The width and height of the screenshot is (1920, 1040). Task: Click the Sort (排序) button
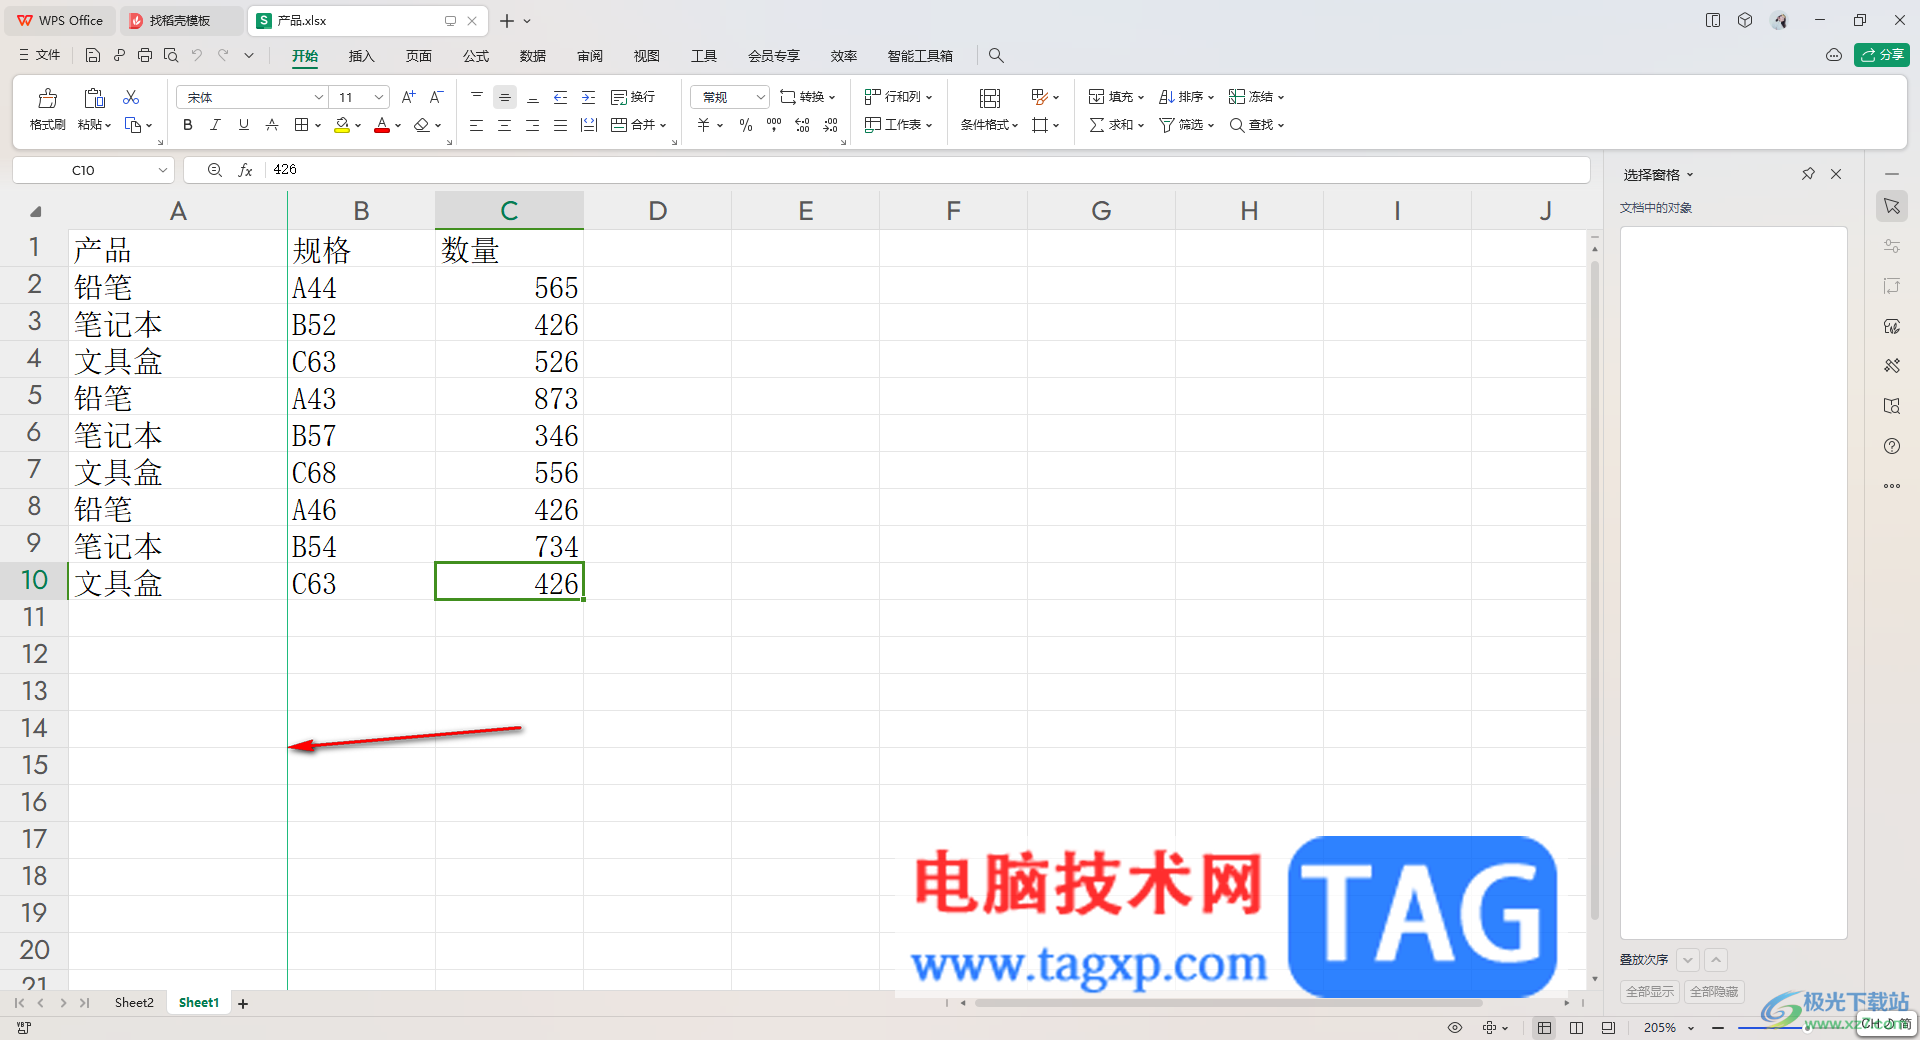(x=1186, y=97)
